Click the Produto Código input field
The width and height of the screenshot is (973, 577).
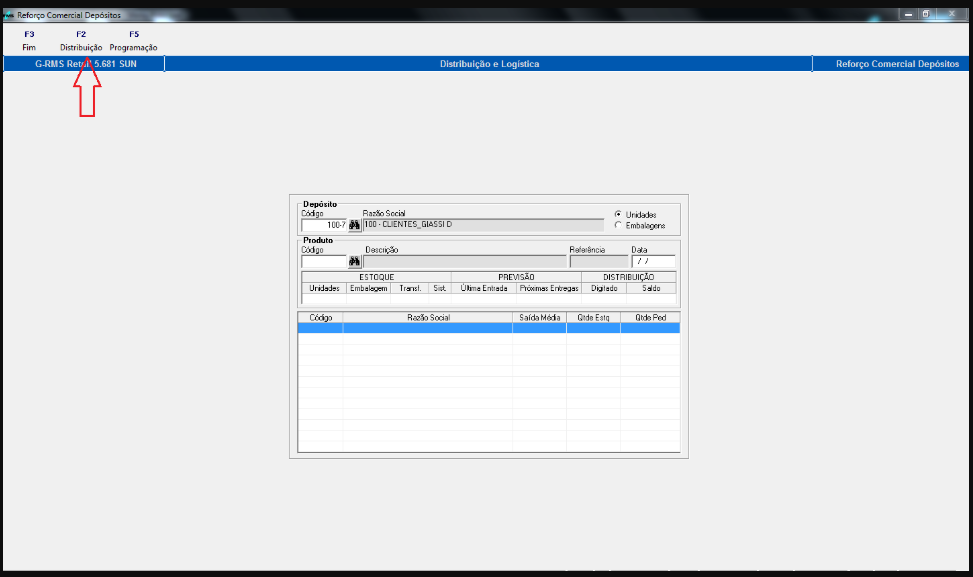(x=324, y=261)
